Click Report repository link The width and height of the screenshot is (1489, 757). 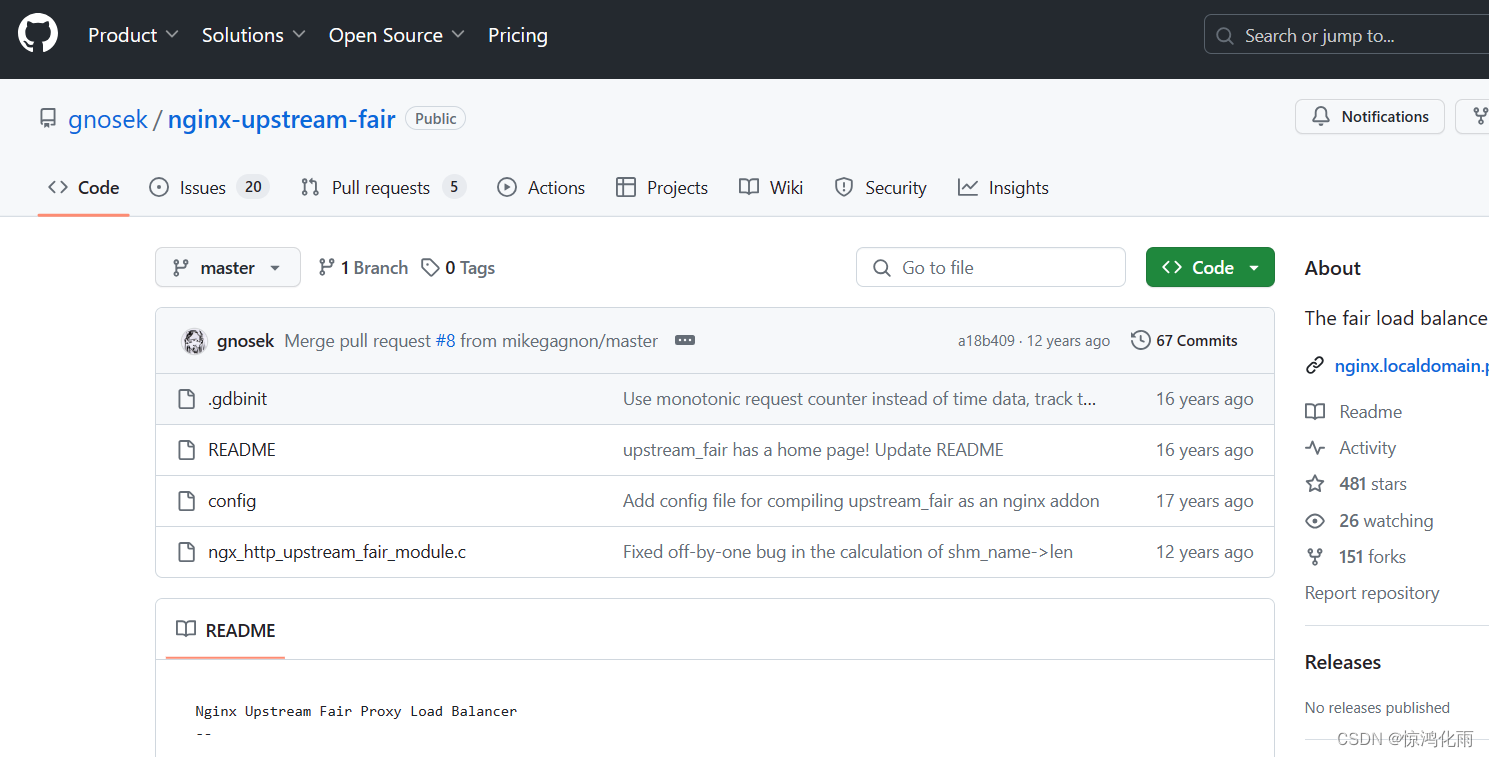[x=1372, y=593]
